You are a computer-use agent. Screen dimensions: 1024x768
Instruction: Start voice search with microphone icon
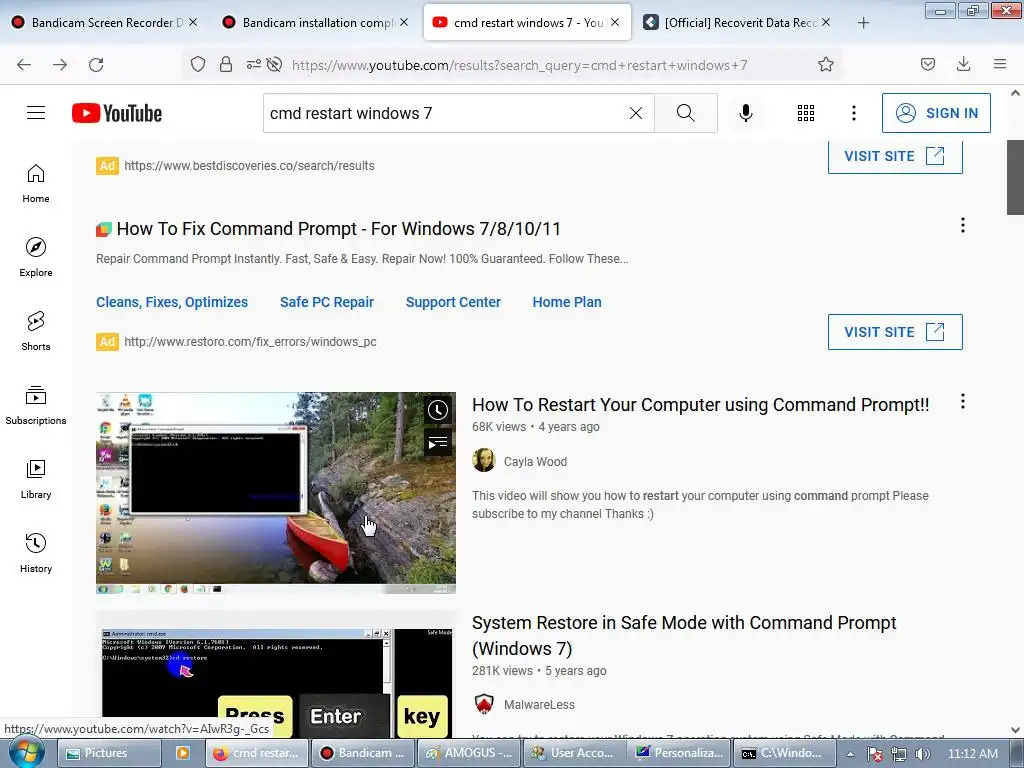tap(745, 113)
